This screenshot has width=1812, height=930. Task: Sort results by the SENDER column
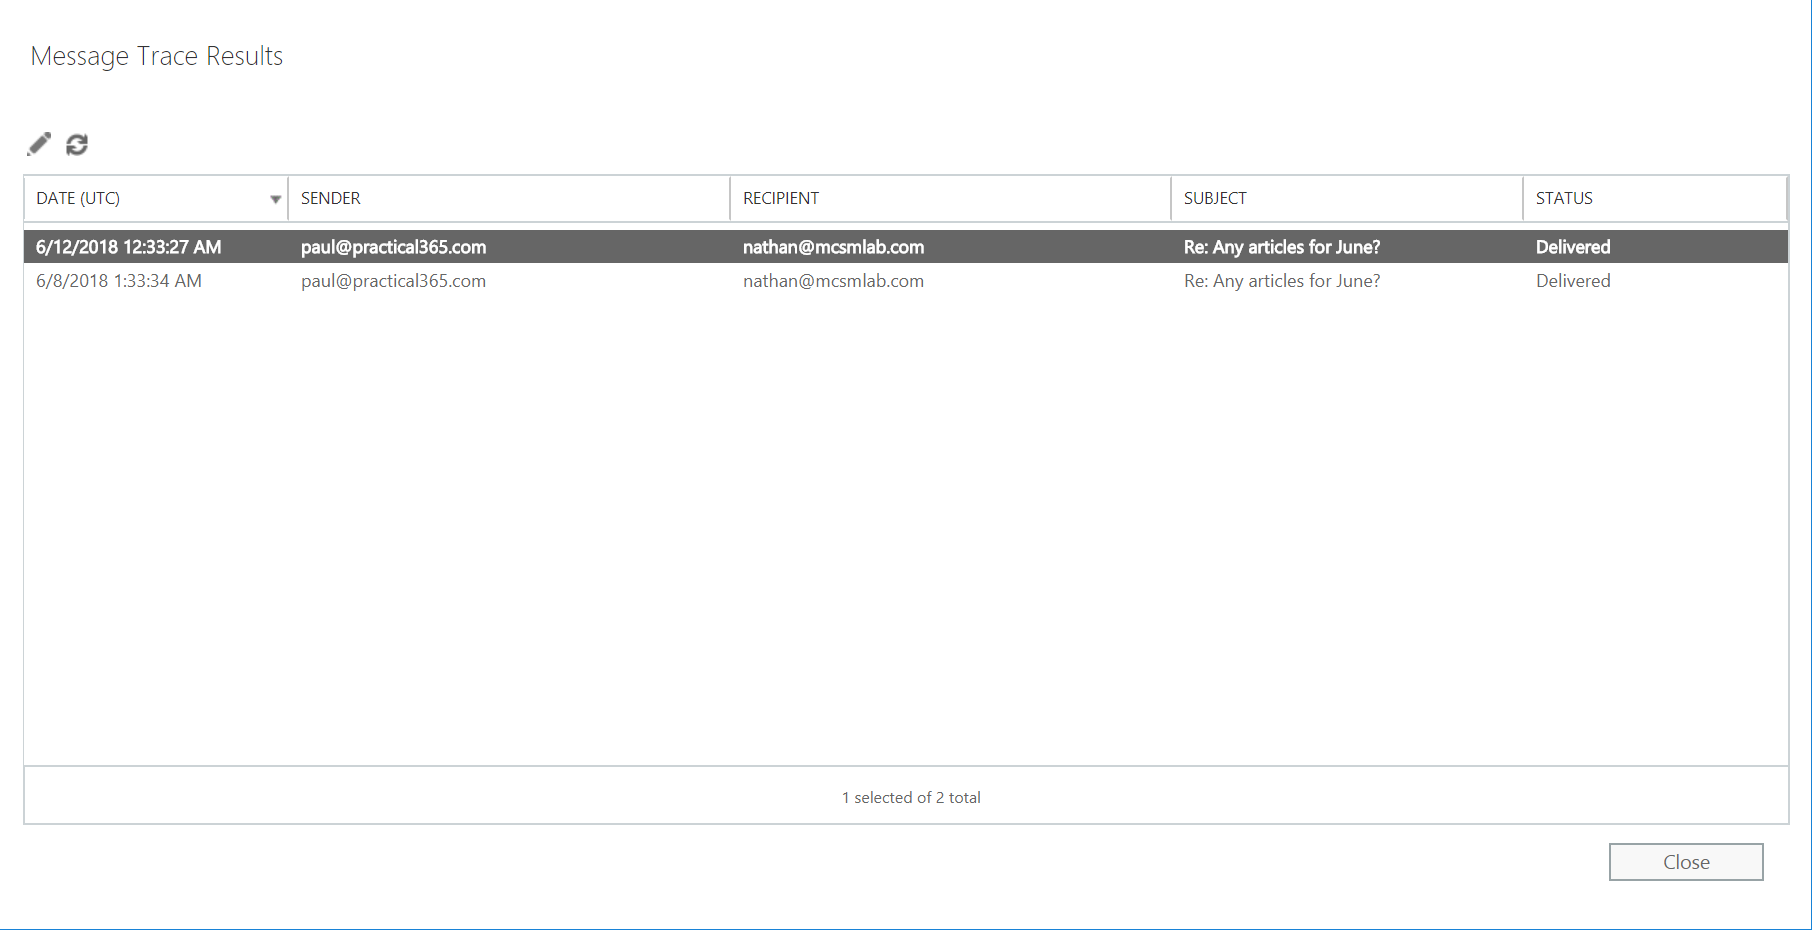click(x=330, y=198)
